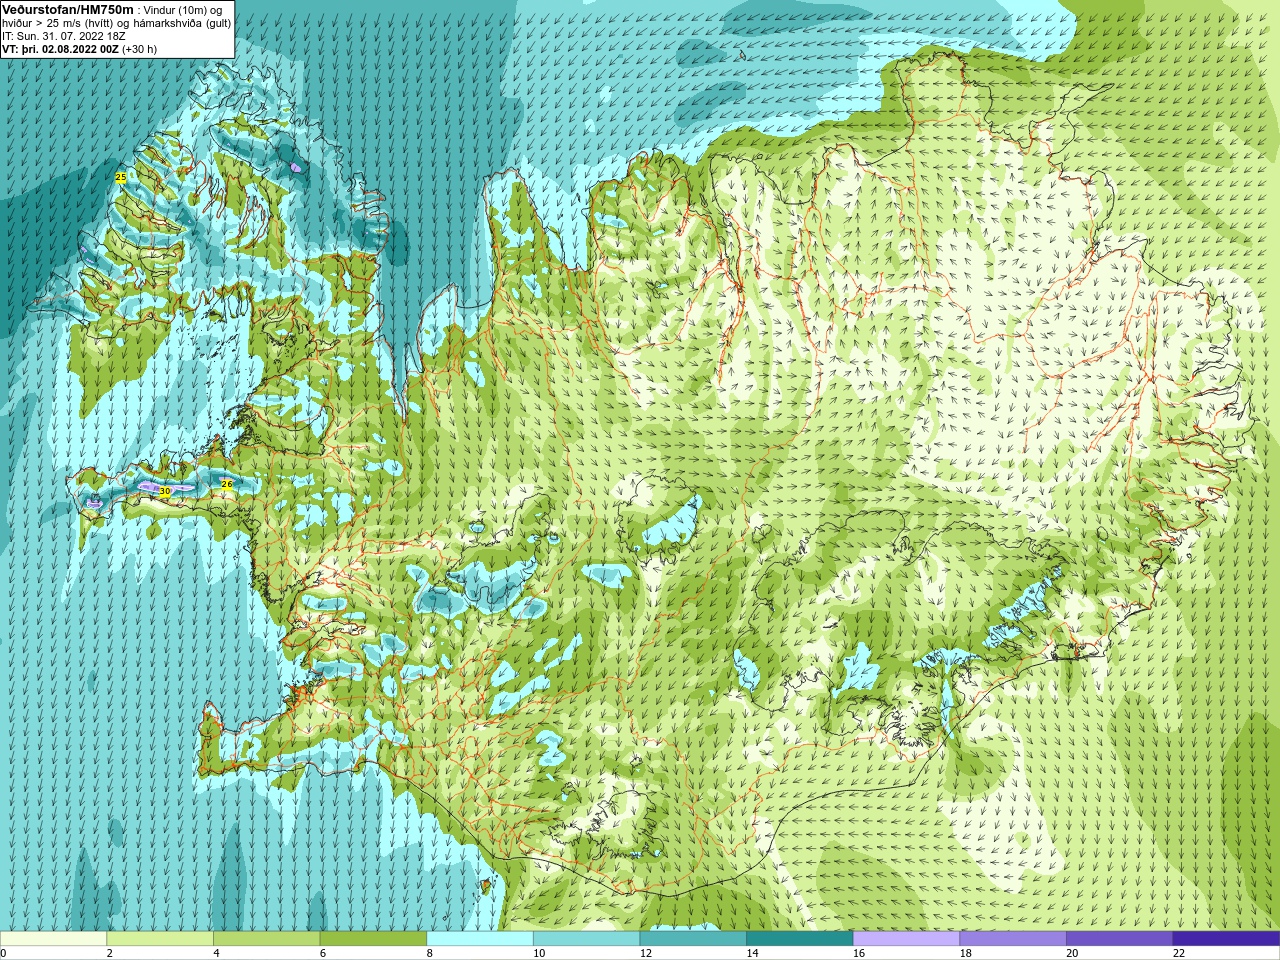1280x960 pixels.
Task: Click the legend scale number '8'
Action: pos(430,953)
